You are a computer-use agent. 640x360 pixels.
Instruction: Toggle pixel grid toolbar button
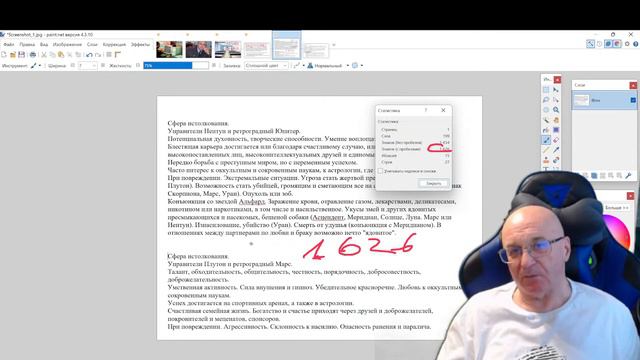109,55
